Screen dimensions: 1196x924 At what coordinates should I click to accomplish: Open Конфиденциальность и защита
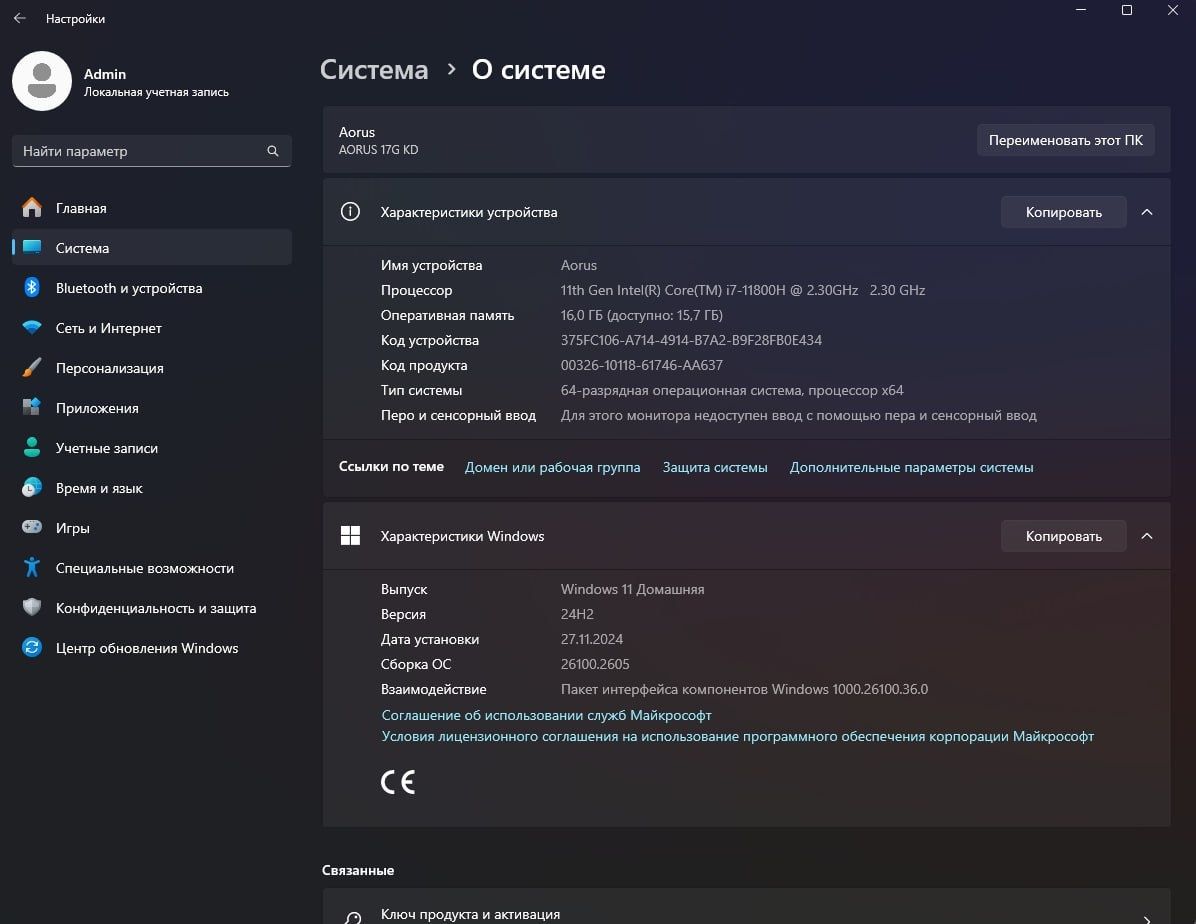(152, 607)
